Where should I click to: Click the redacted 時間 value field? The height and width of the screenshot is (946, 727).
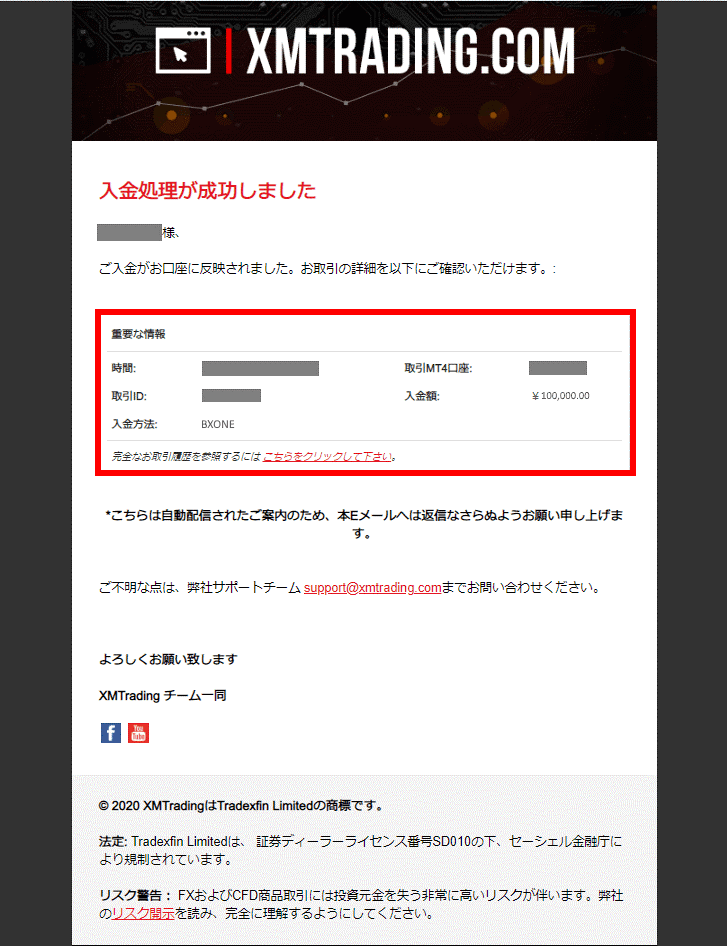(x=260, y=368)
